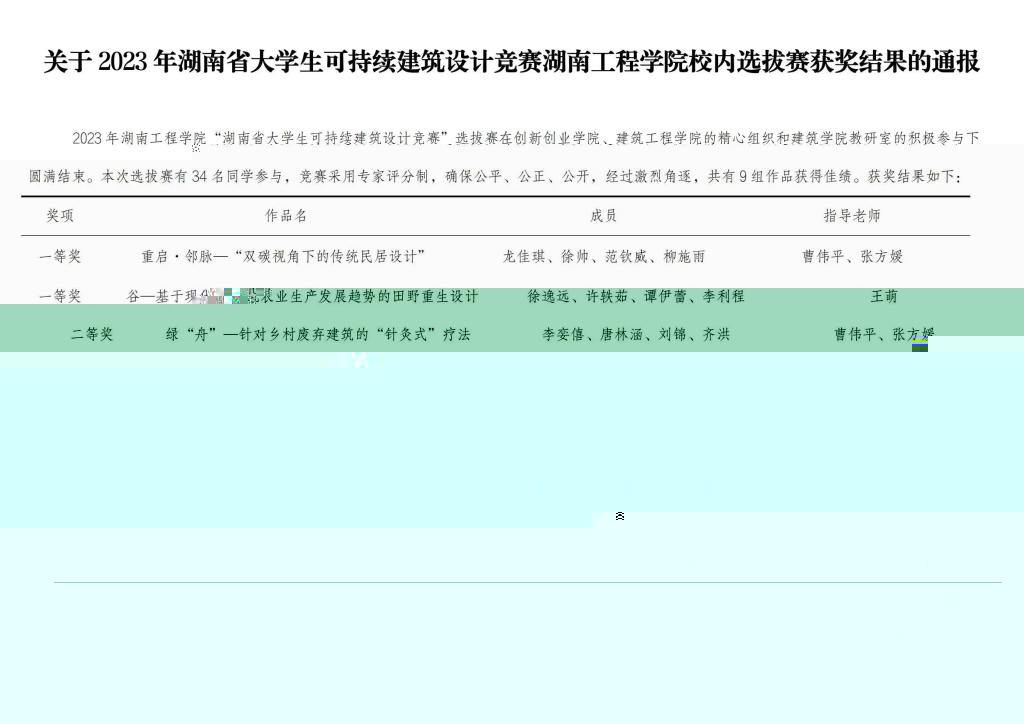
Task: Click work title '重启·邻脉—双碳视角下的传统民居设计'
Action: pyautogui.click(x=283, y=257)
